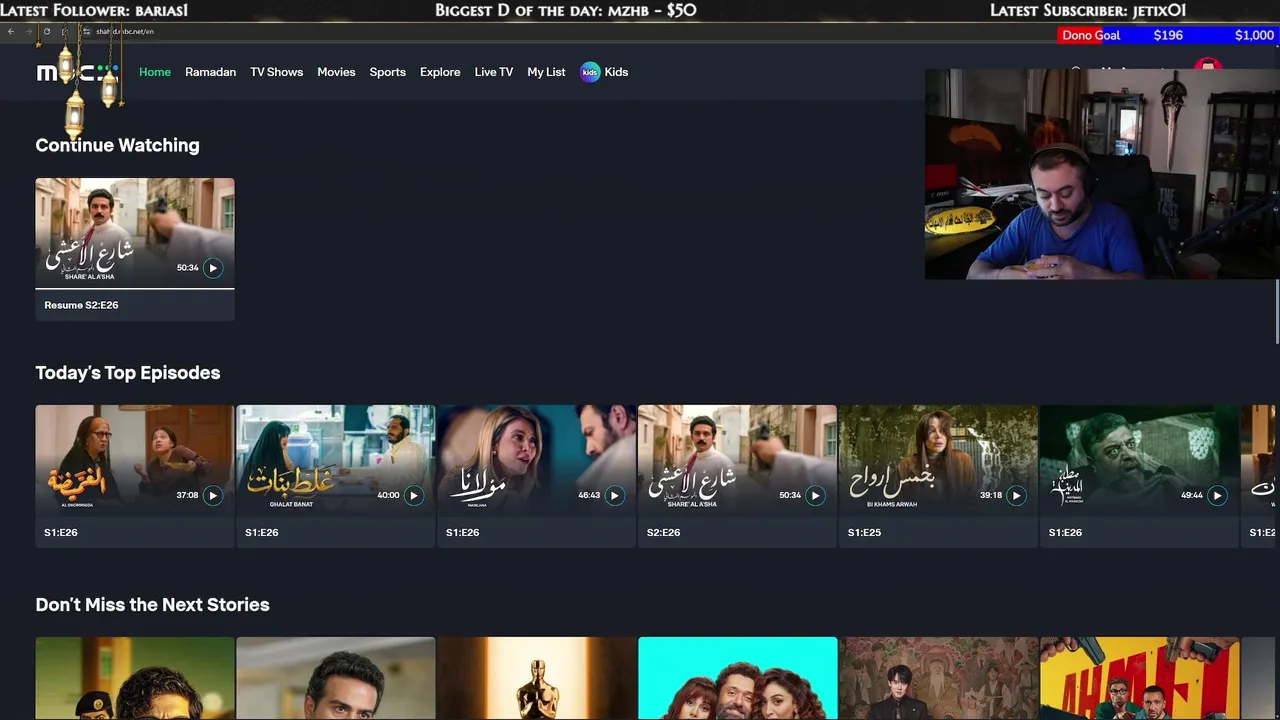The height and width of the screenshot is (720, 1280).
Task: Play the 49:44 episode
Action: click(1218, 495)
